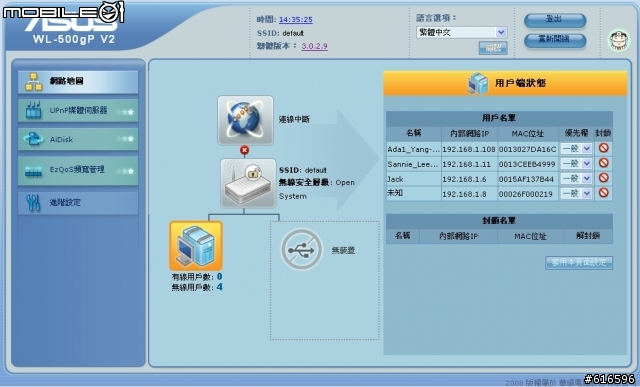
Task: Click the logout button (登出)
Action: pyautogui.click(x=555, y=20)
